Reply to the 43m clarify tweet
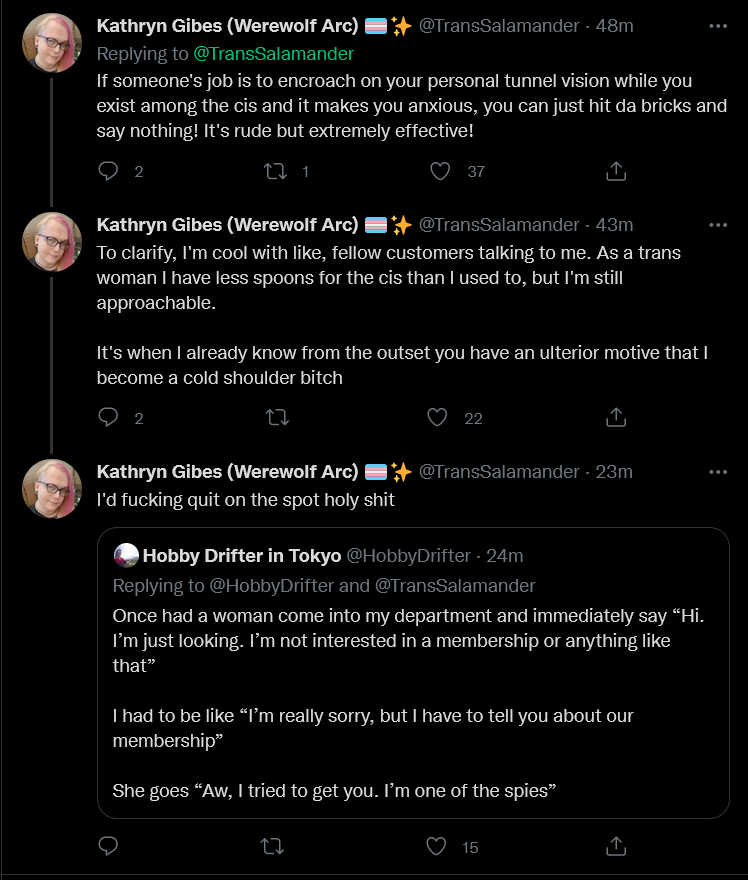This screenshot has height=880, width=748. pos(108,418)
